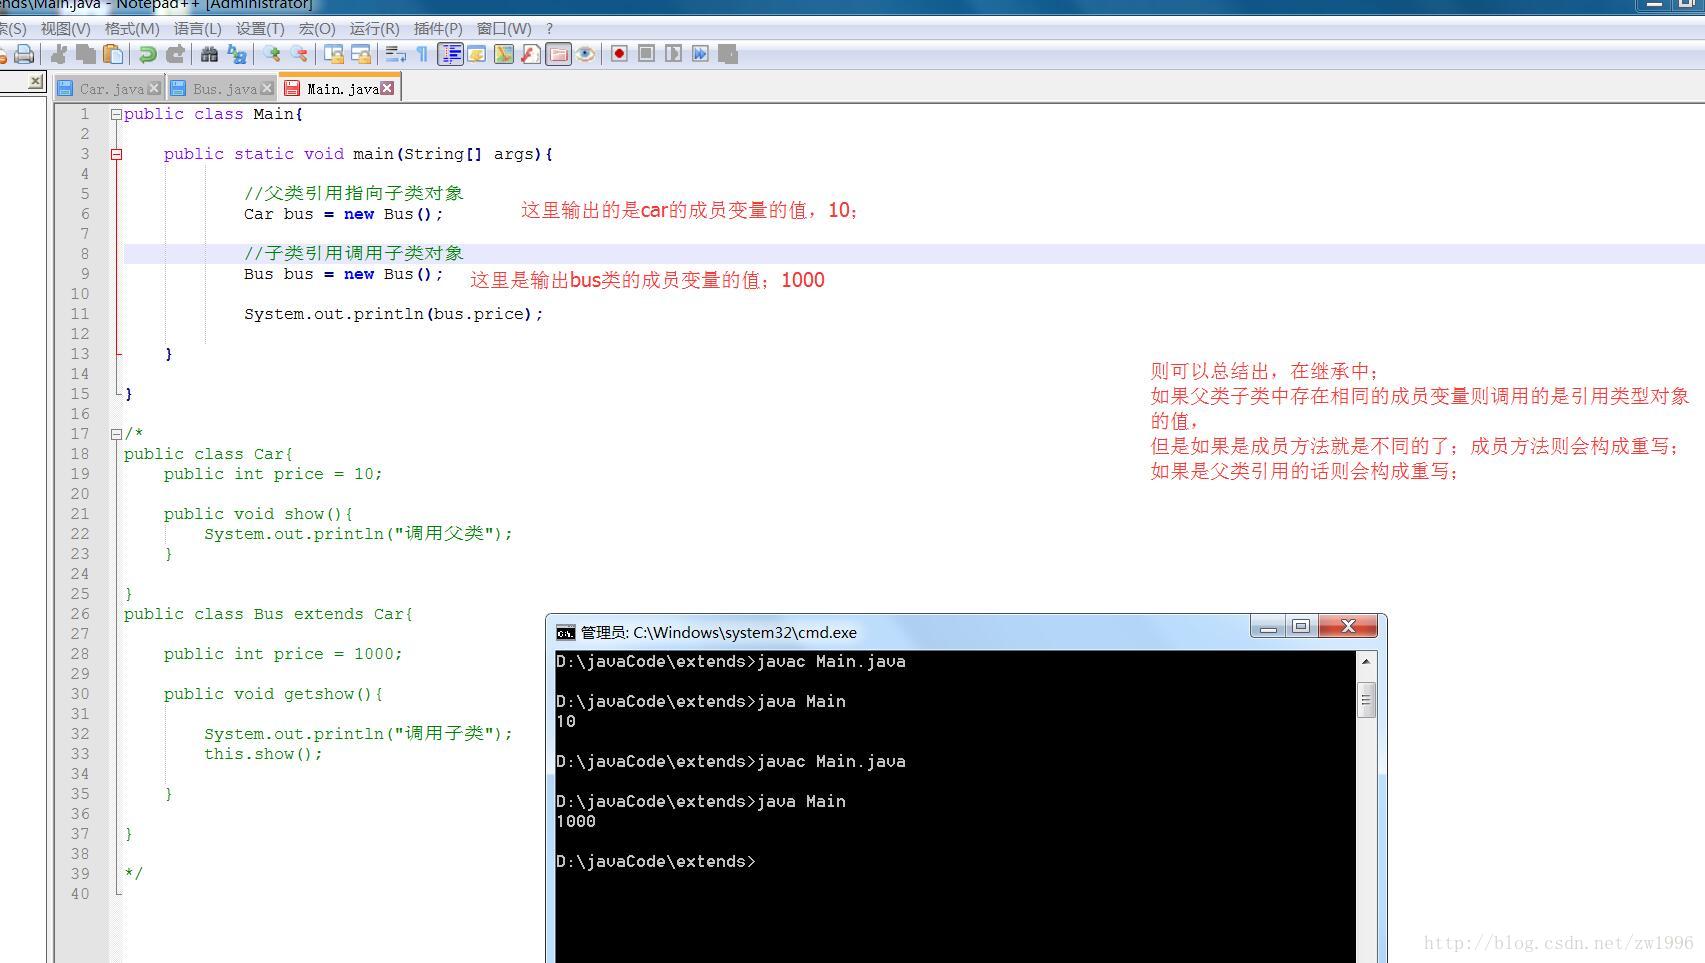This screenshot has width=1705, height=963.
Task: Close the cmd.exe window
Action: click(1348, 627)
